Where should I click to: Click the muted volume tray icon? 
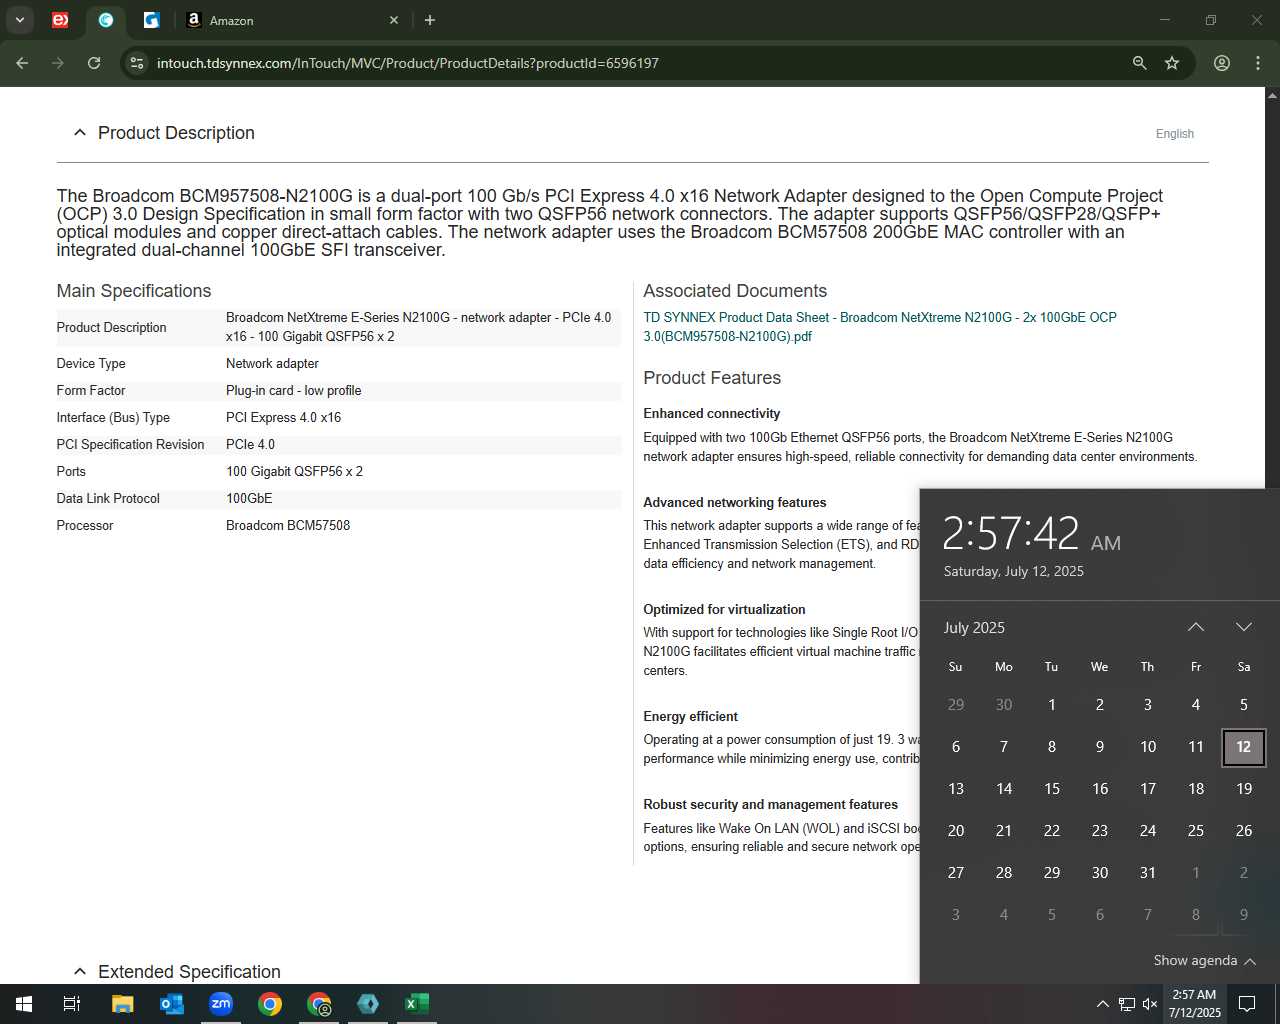coord(1150,1004)
